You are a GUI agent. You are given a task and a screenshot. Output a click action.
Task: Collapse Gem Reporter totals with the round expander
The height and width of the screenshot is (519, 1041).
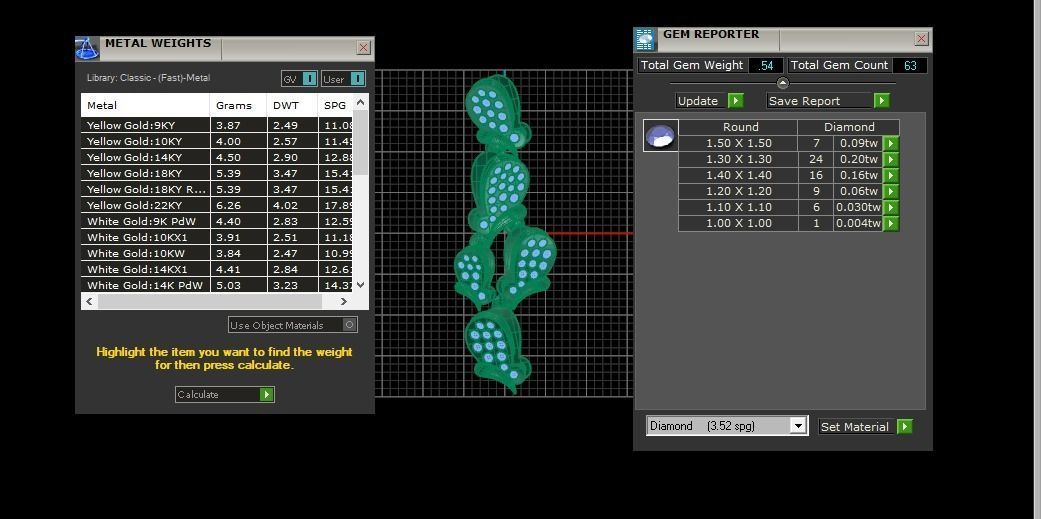[x=783, y=84]
